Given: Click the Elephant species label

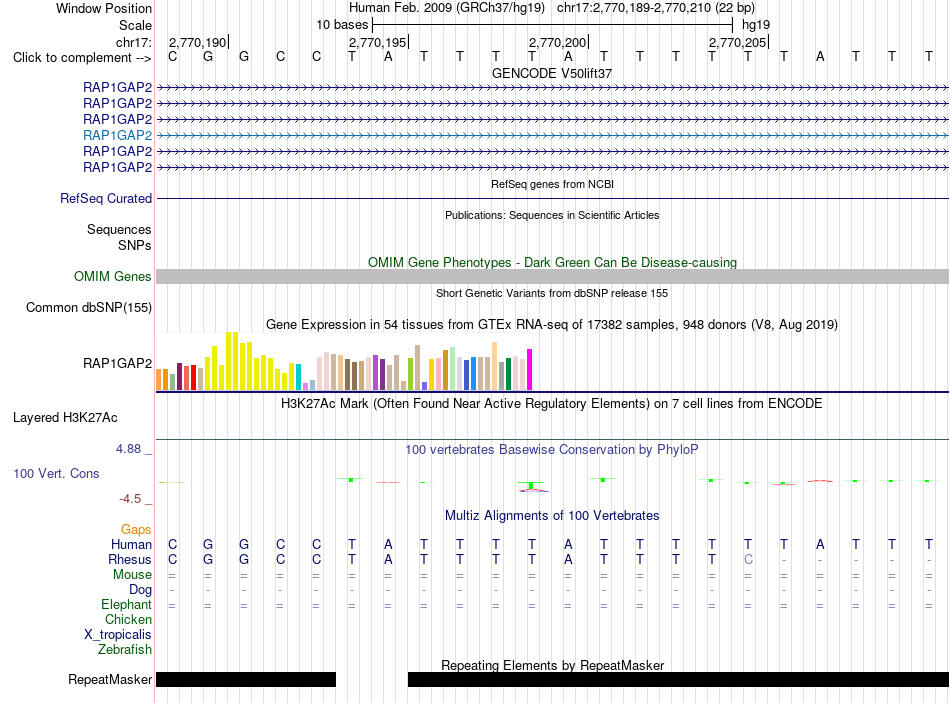Looking at the screenshot, I should (x=127, y=604).
